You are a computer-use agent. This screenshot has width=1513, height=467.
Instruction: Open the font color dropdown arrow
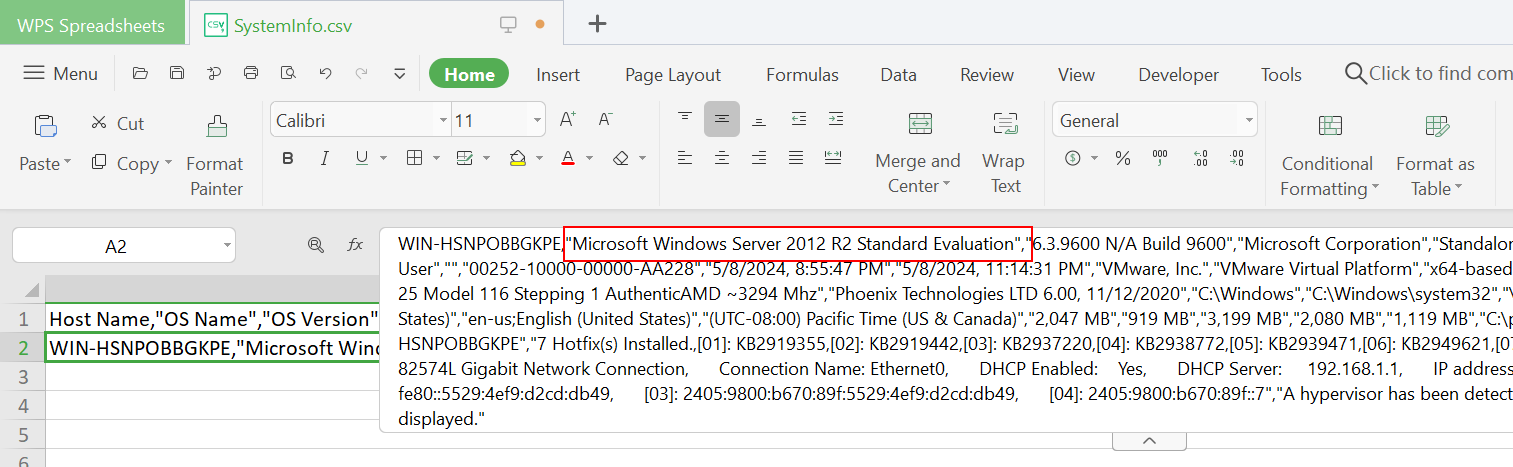(x=590, y=158)
